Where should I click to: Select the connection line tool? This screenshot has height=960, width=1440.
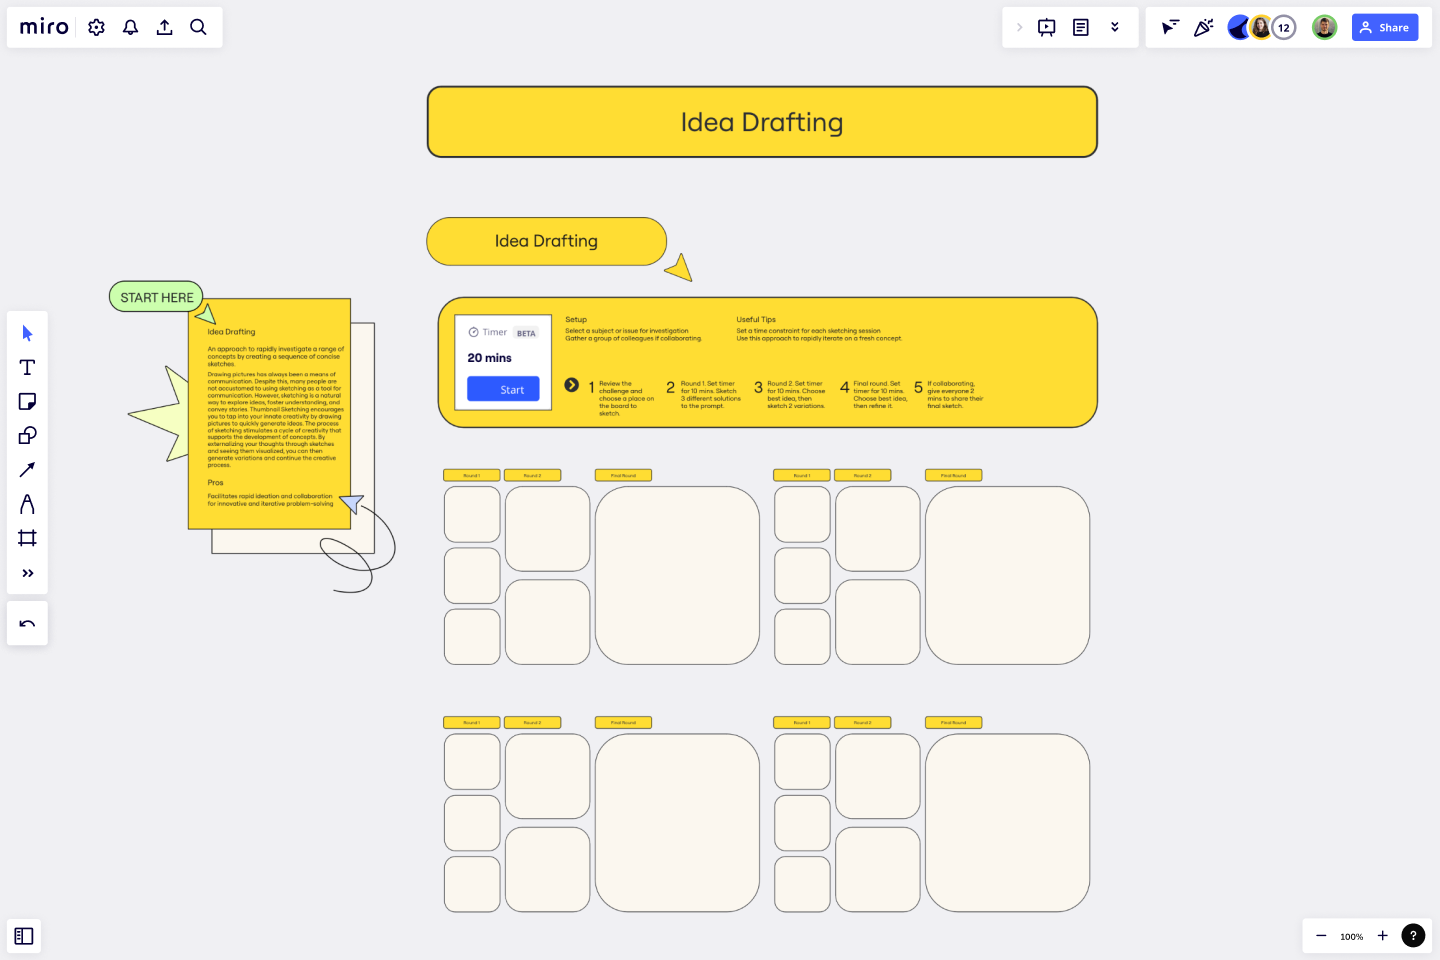coord(27,469)
